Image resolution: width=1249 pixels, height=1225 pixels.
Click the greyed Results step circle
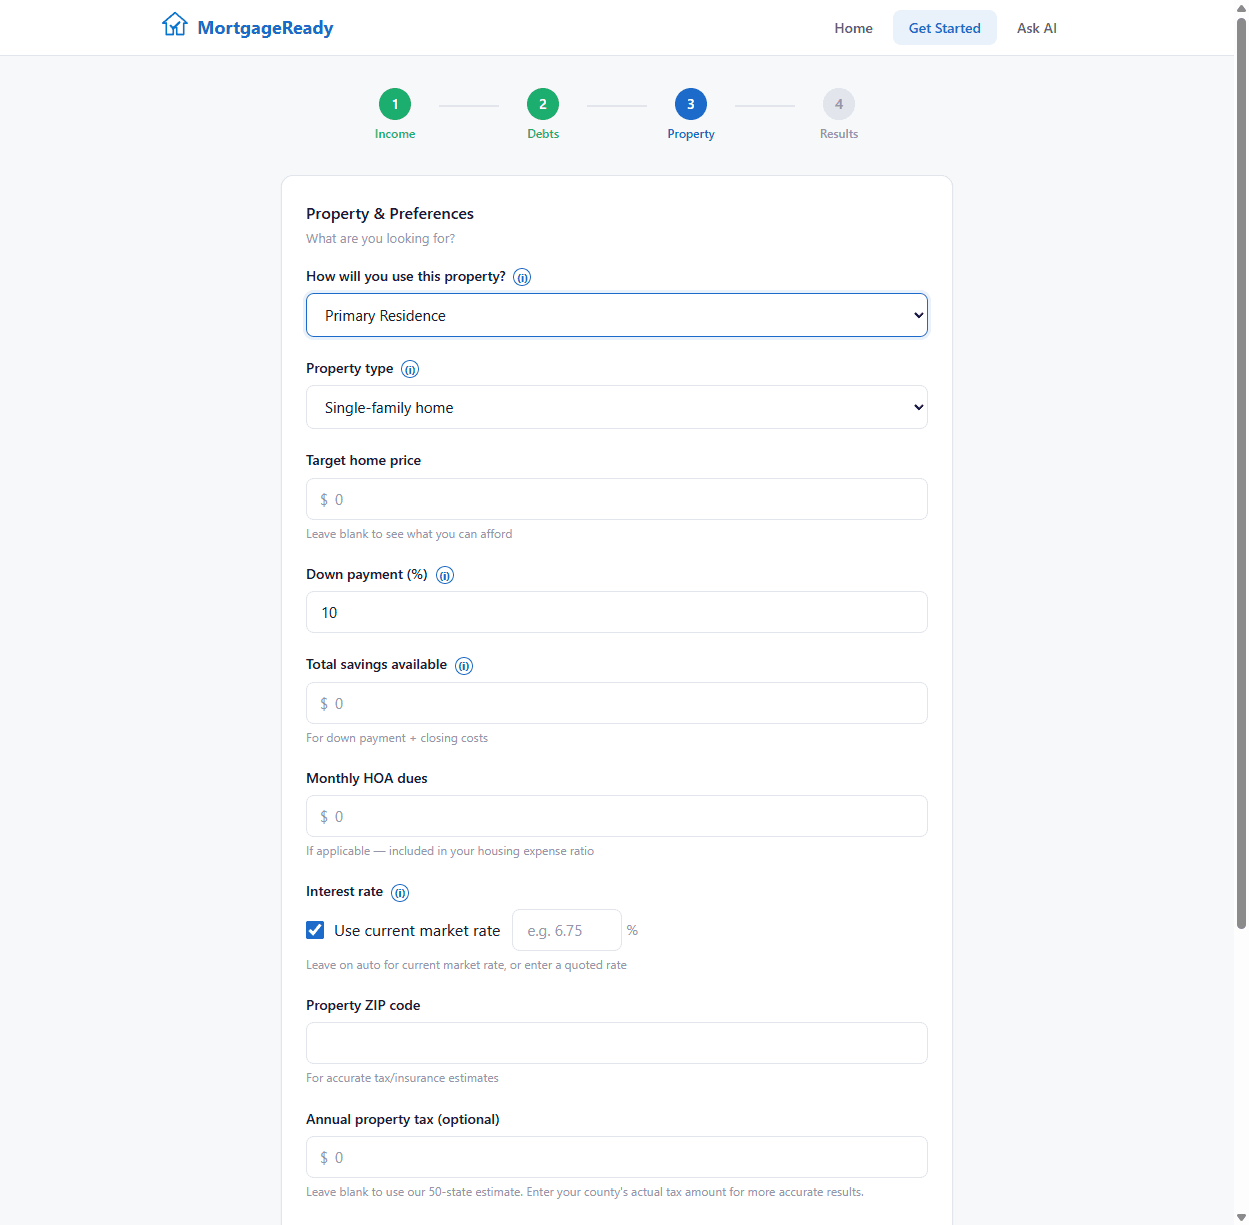(x=839, y=104)
